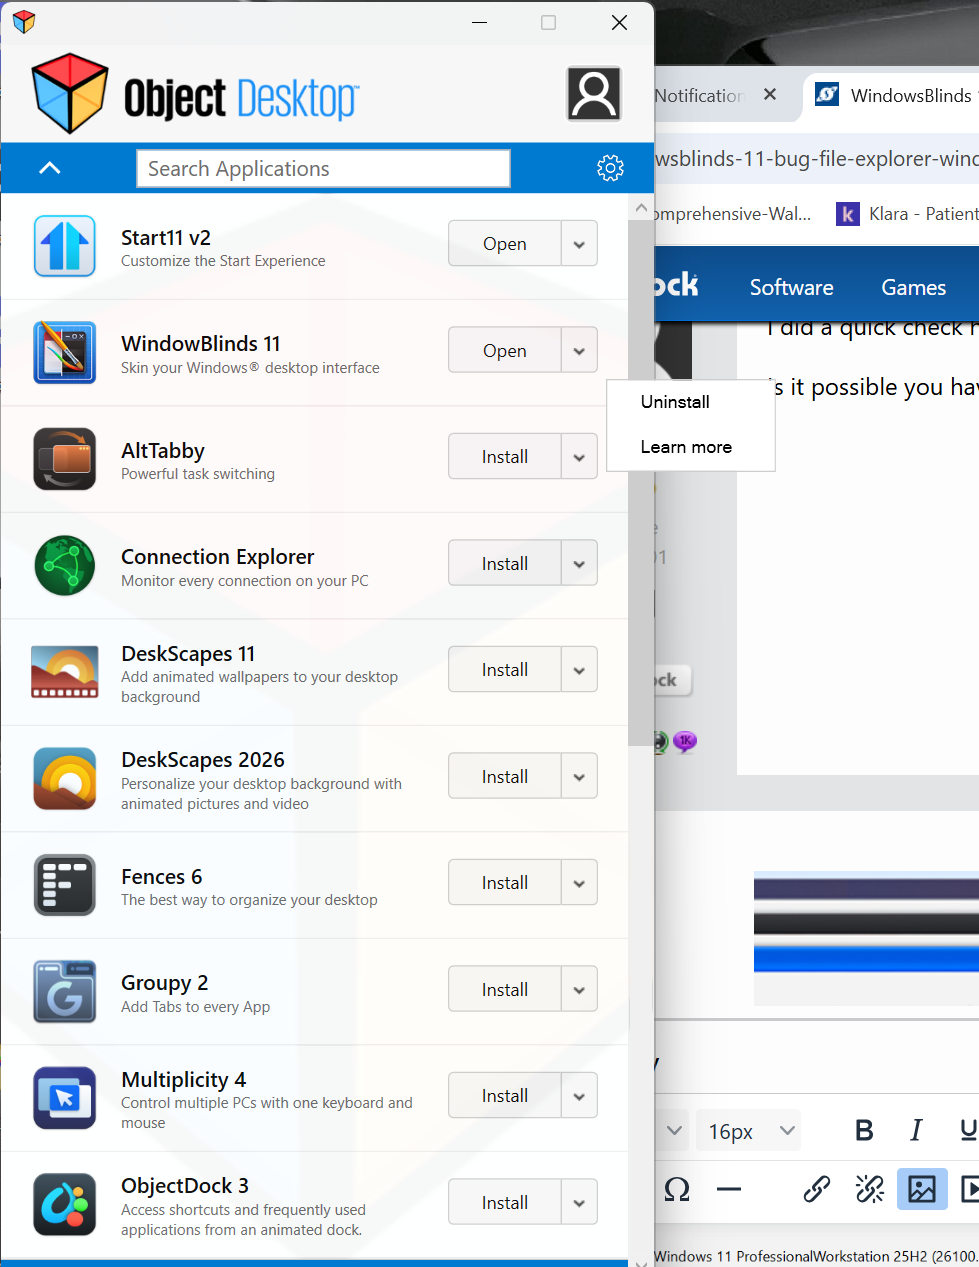The height and width of the screenshot is (1267, 979).
Task: Click the insert image icon
Action: coord(922,1189)
